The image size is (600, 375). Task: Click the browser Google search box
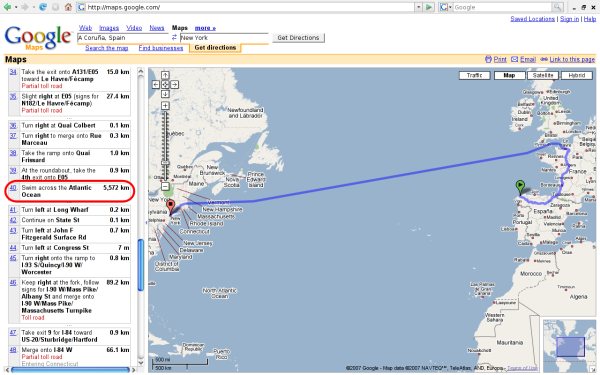(x=502, y=7)
